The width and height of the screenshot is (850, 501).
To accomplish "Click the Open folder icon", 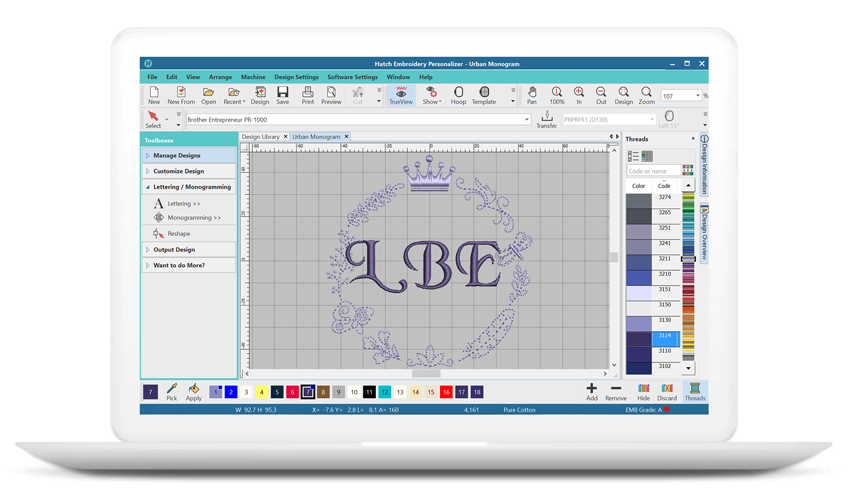I will click(208, 95).
